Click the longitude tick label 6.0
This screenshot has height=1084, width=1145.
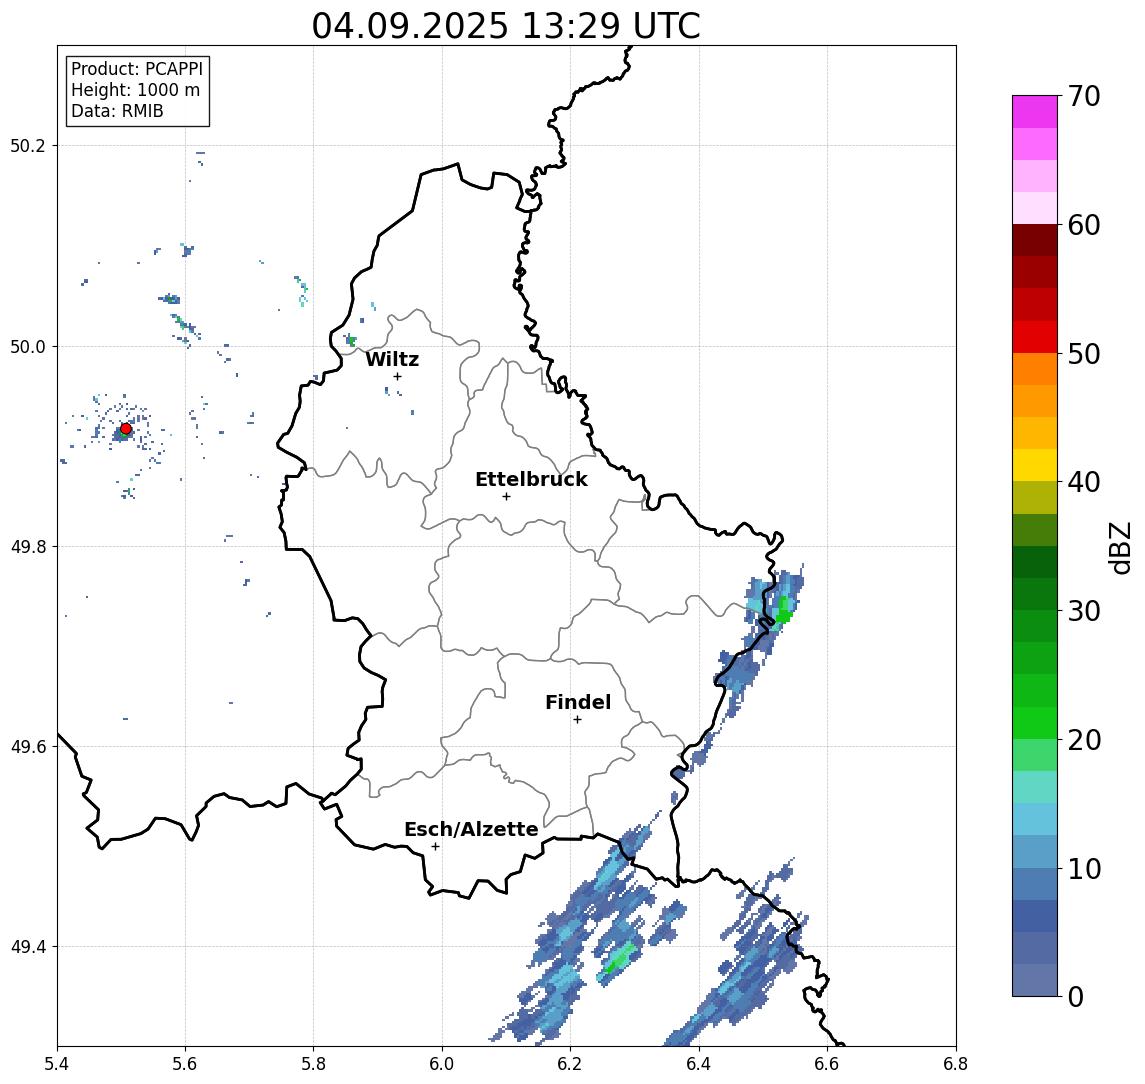(x=443, y=1064)
